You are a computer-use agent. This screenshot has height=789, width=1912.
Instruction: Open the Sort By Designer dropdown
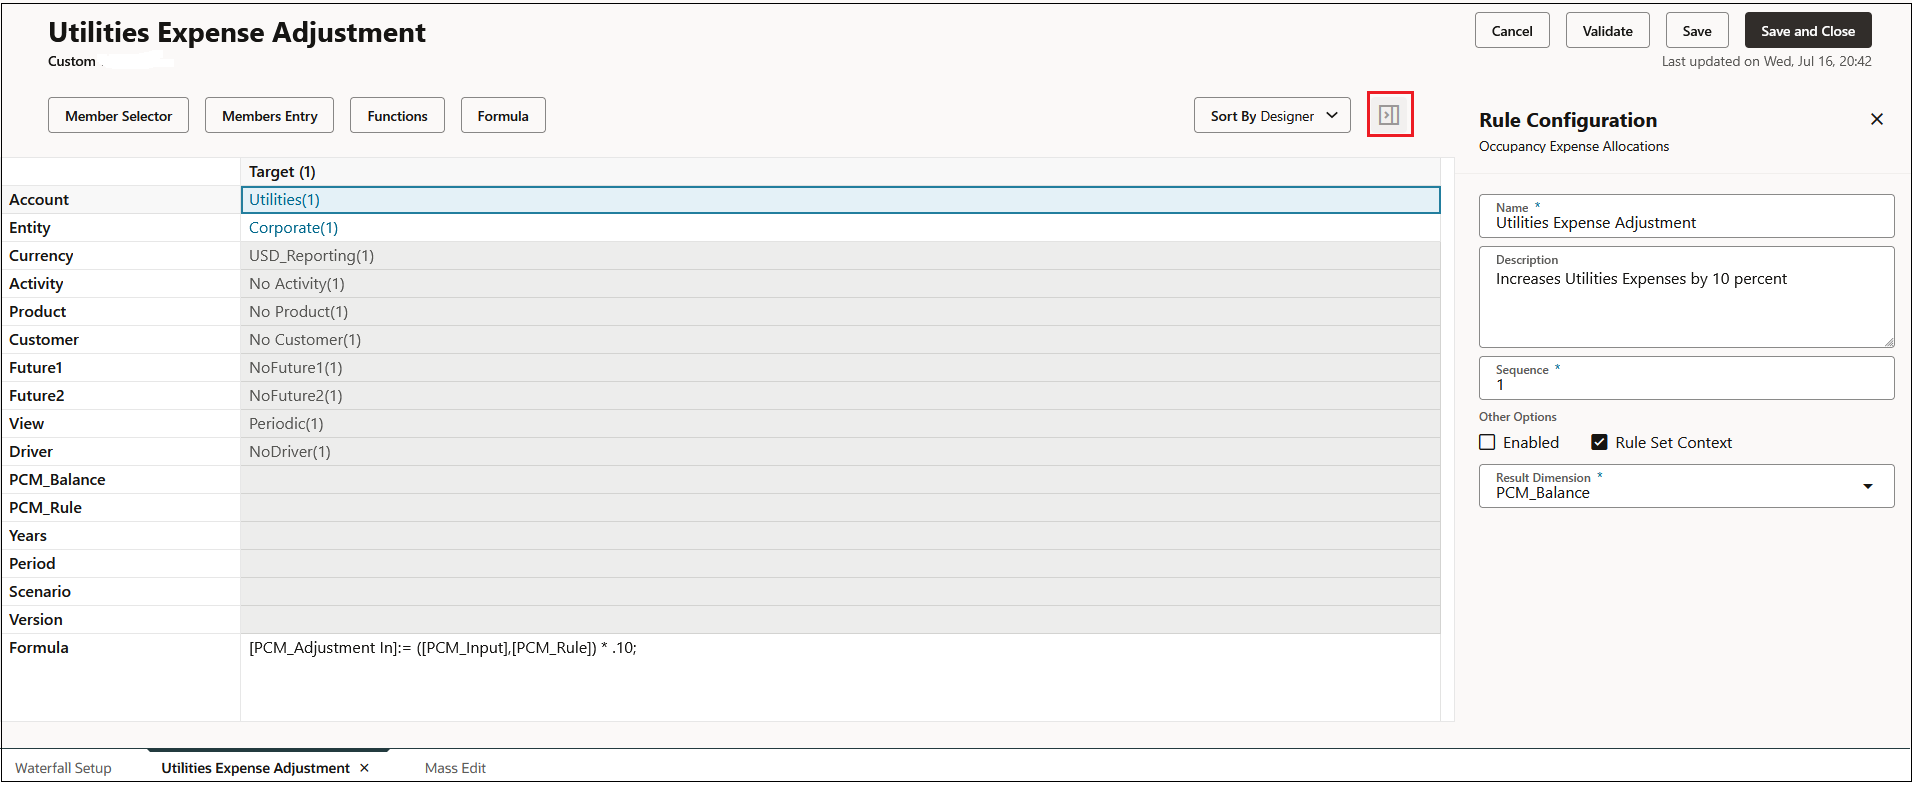(x=1272, y=115)
